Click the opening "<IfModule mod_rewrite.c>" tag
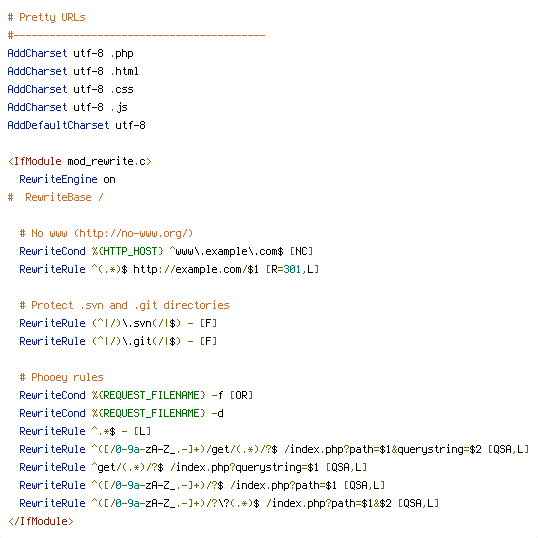The height and width of the screenshot is (538, 538). point(80,161)
